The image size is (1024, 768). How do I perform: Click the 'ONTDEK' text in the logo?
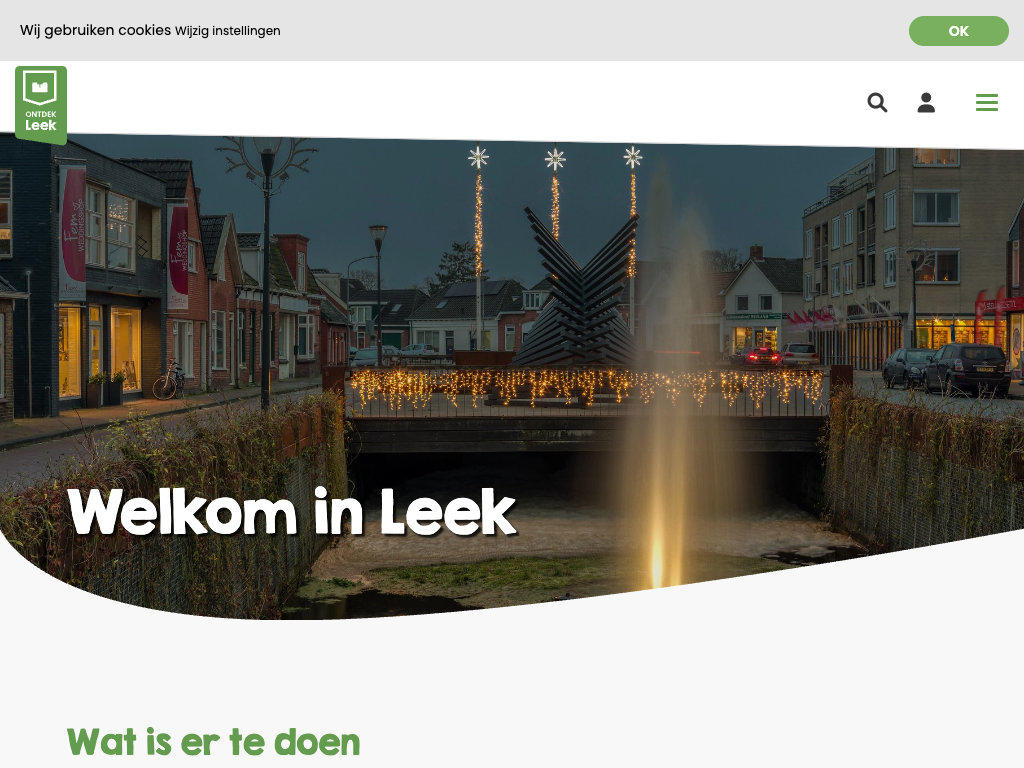point(40,114)
